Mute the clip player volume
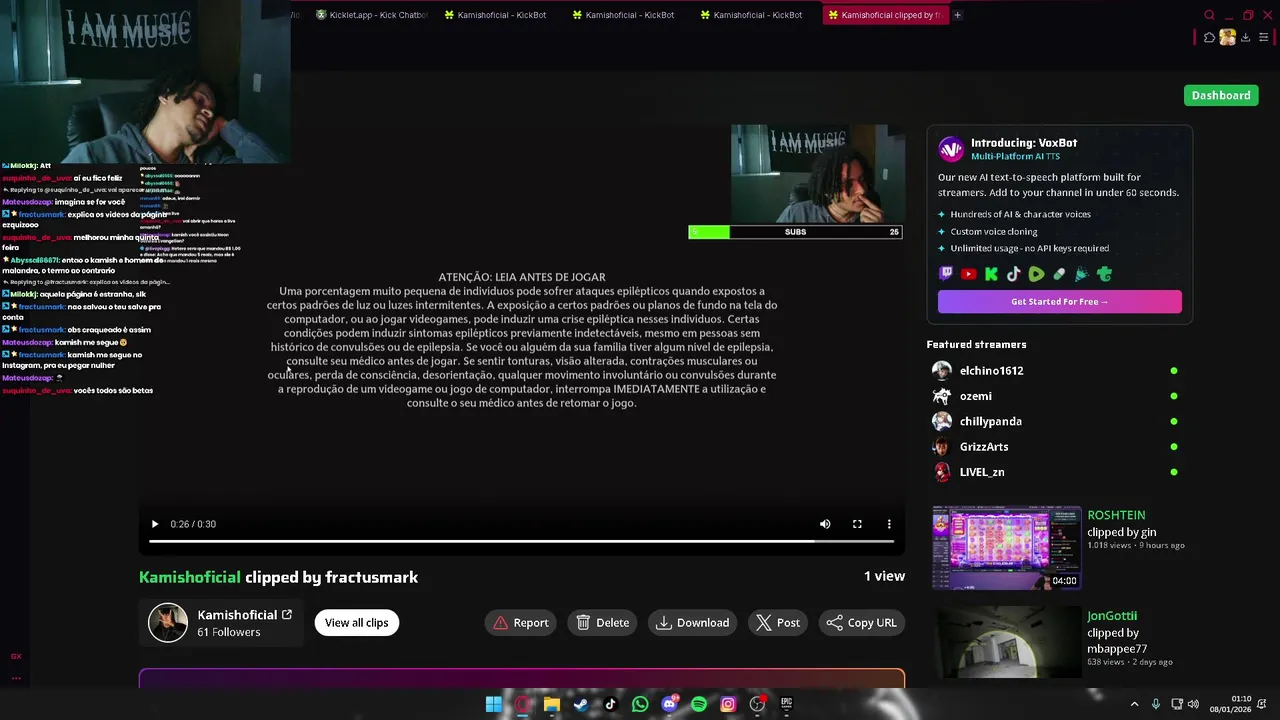1280x720 pixels. pyautogui.click(x=825, y=524)
